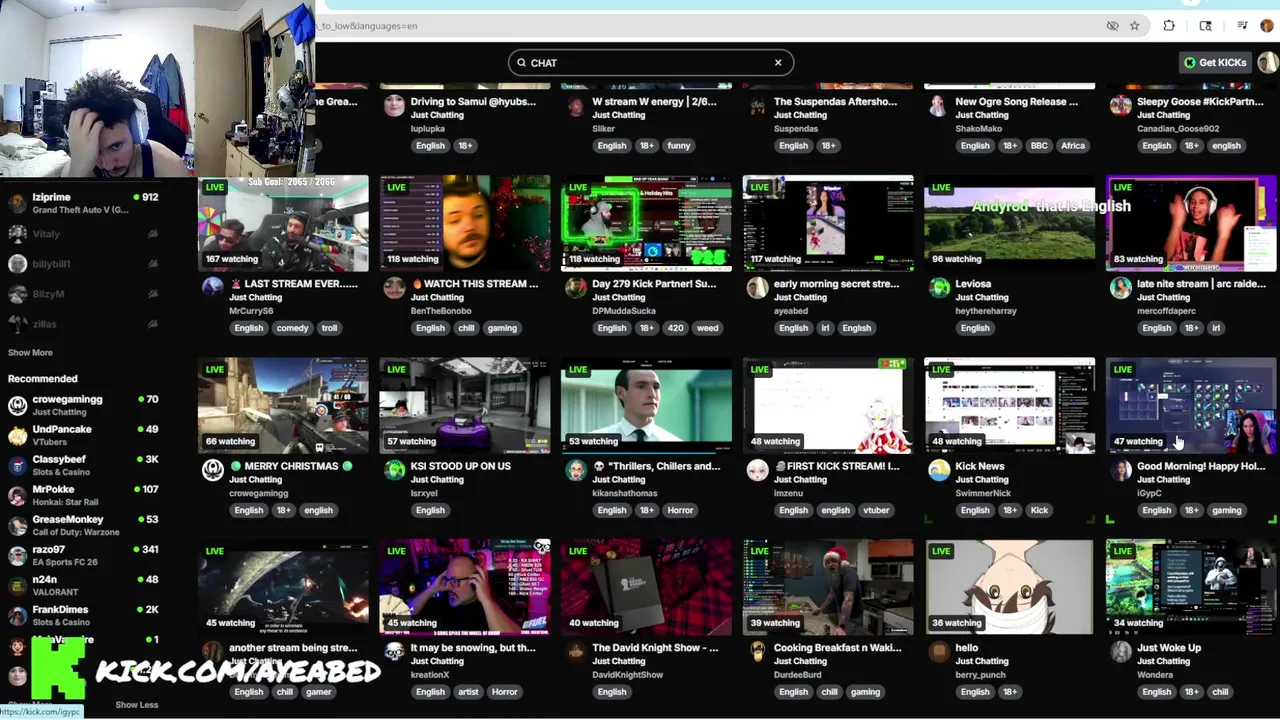Screen dimensions: 1280x720
Task: Click the iGypC channel avatar
Action: [1120, 470]
